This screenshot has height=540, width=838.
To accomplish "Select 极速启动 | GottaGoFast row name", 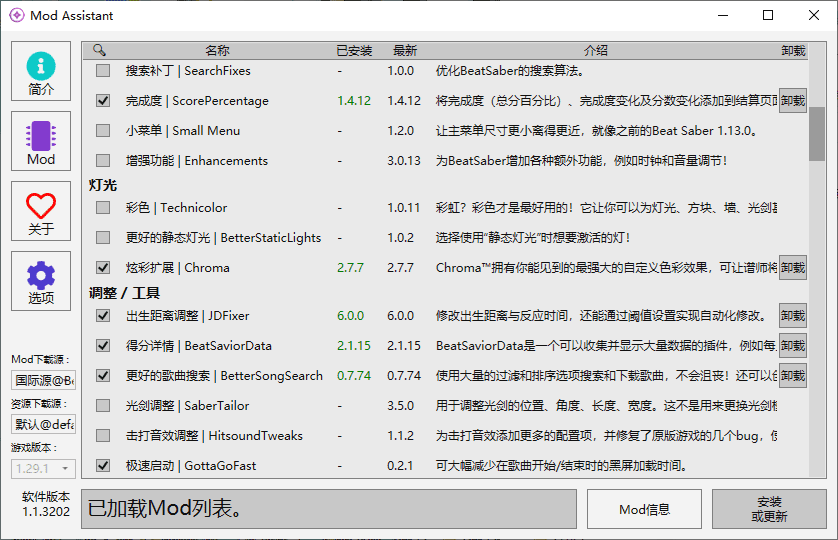I will (x=191, y=465).
